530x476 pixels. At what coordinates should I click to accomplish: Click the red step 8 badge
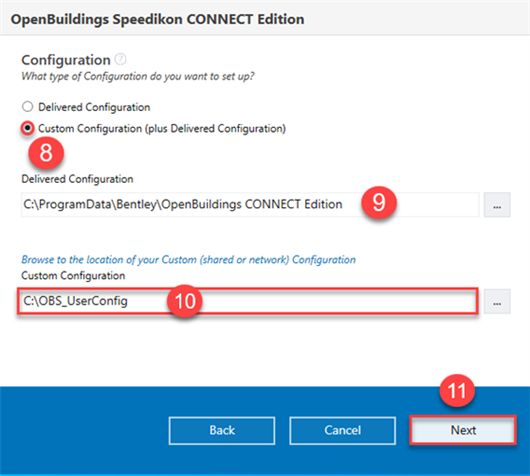point(46,153)
